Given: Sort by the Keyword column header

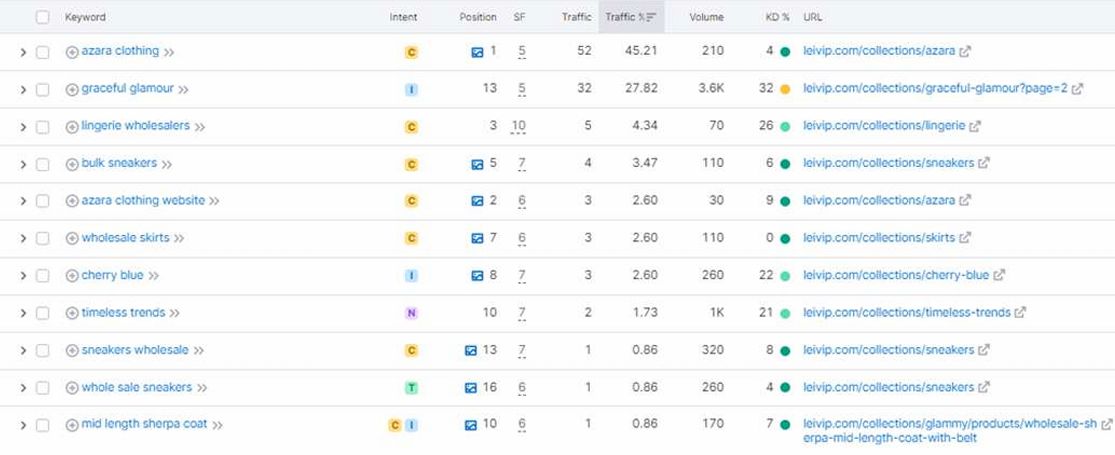Looking at the screenshot, I should [85, 17].
